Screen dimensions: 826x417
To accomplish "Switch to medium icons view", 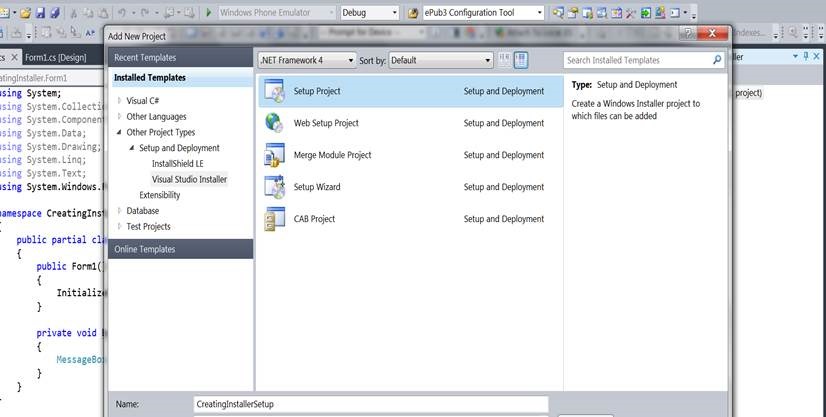I will pos(520,60).
